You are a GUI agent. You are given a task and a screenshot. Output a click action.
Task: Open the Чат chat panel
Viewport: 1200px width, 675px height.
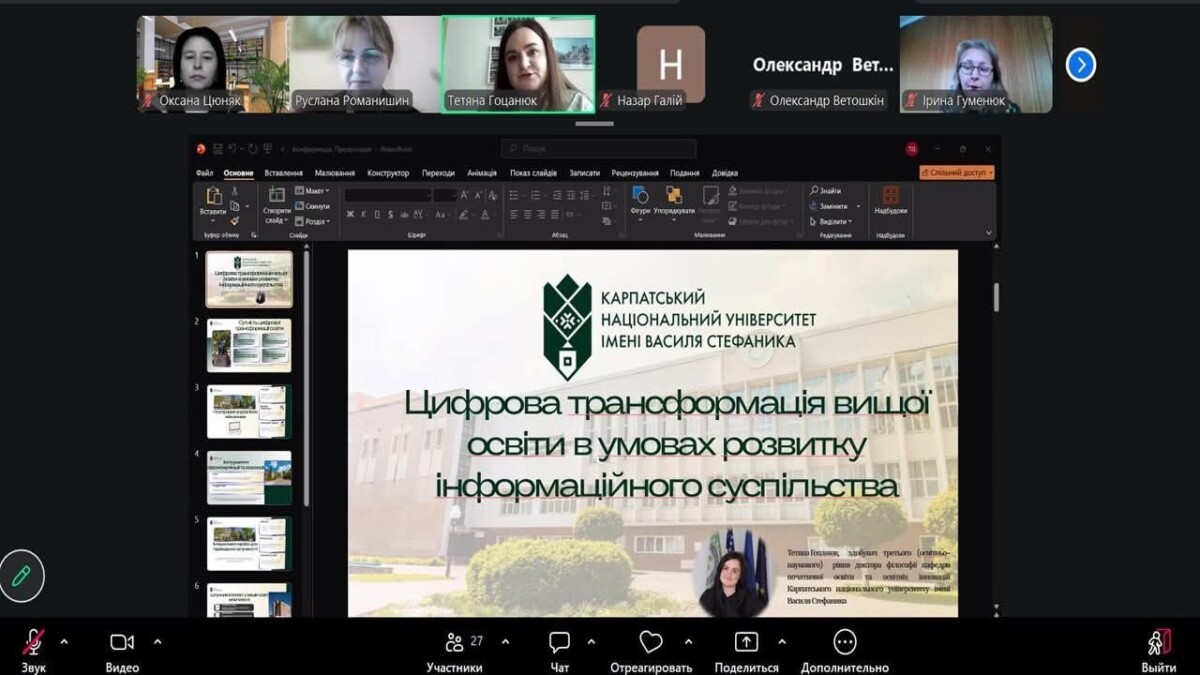(x=560, y=642)
